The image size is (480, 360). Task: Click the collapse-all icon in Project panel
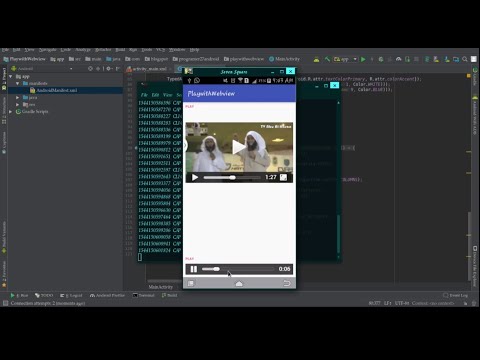click(x=98, y=69)
